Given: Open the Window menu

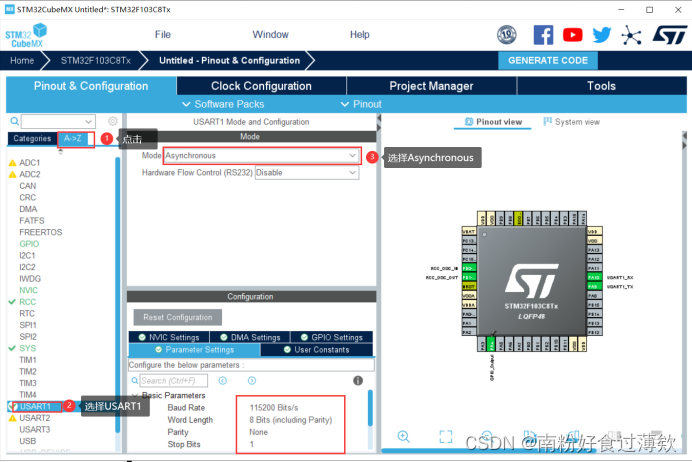Looking at the screenshot, I should pos(271,34).
